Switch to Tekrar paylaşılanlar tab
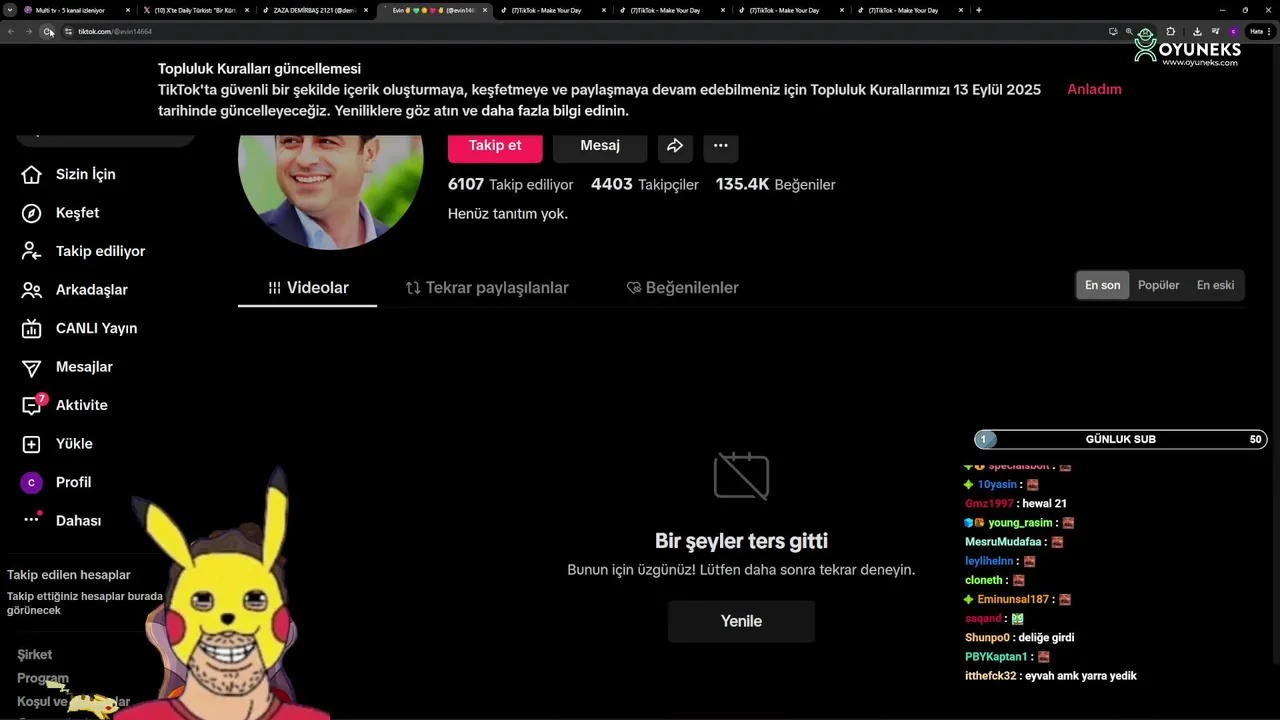Viewport: 1280px width, 720px height. pos(487,288)
